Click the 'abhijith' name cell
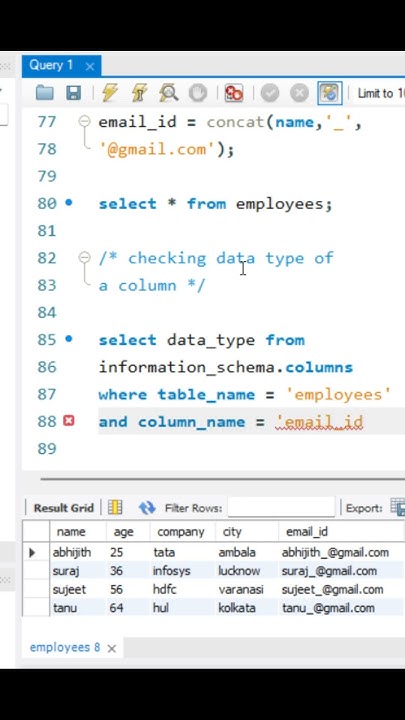This screenshot has height=720, width=405. point(78,552)
